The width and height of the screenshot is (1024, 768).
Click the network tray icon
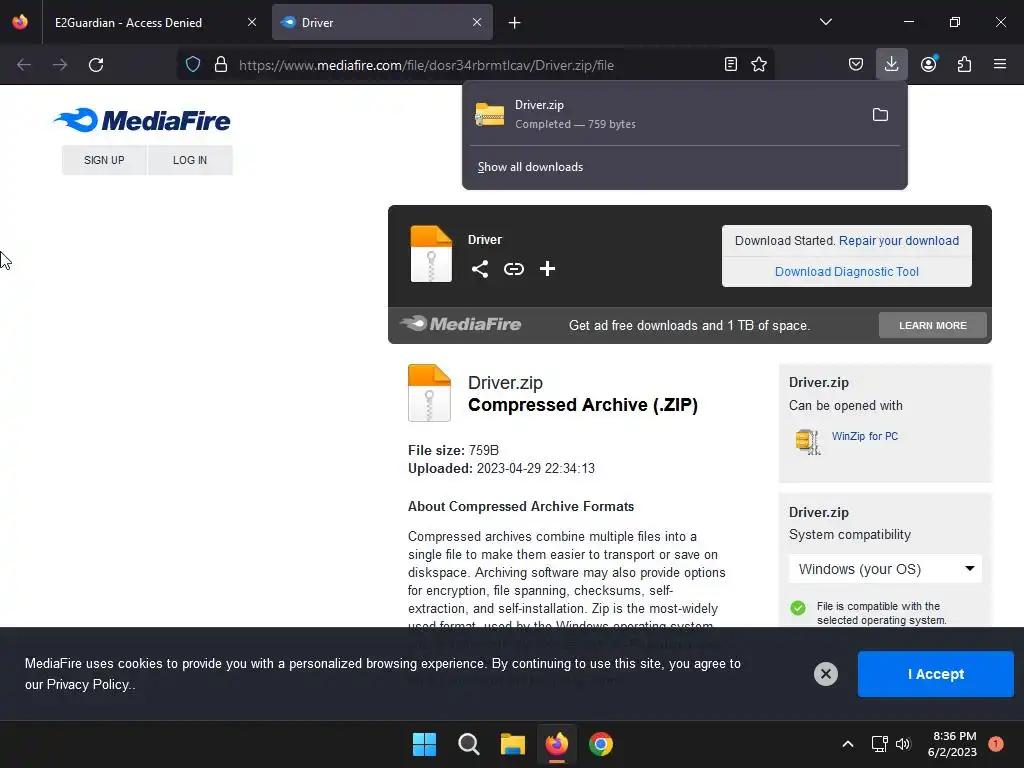click(880, 744)
